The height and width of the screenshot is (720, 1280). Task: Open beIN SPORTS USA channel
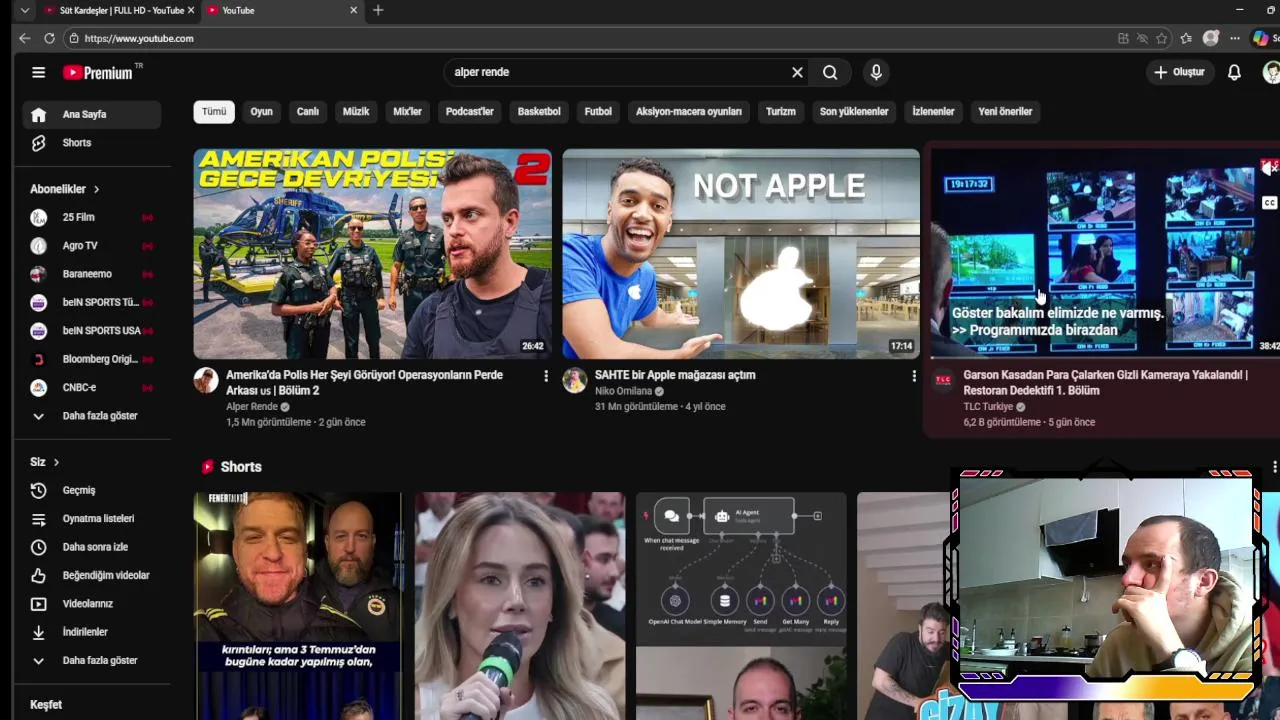92,330
